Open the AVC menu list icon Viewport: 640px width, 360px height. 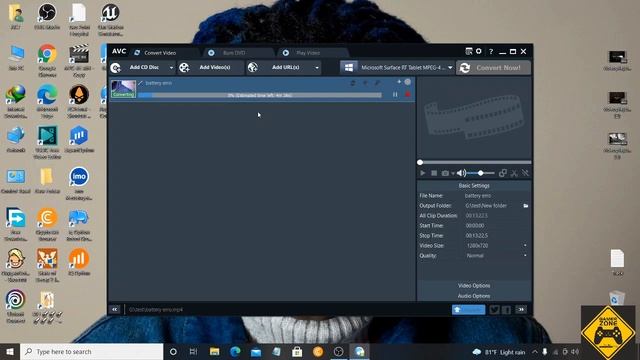(x=469, y=51)
